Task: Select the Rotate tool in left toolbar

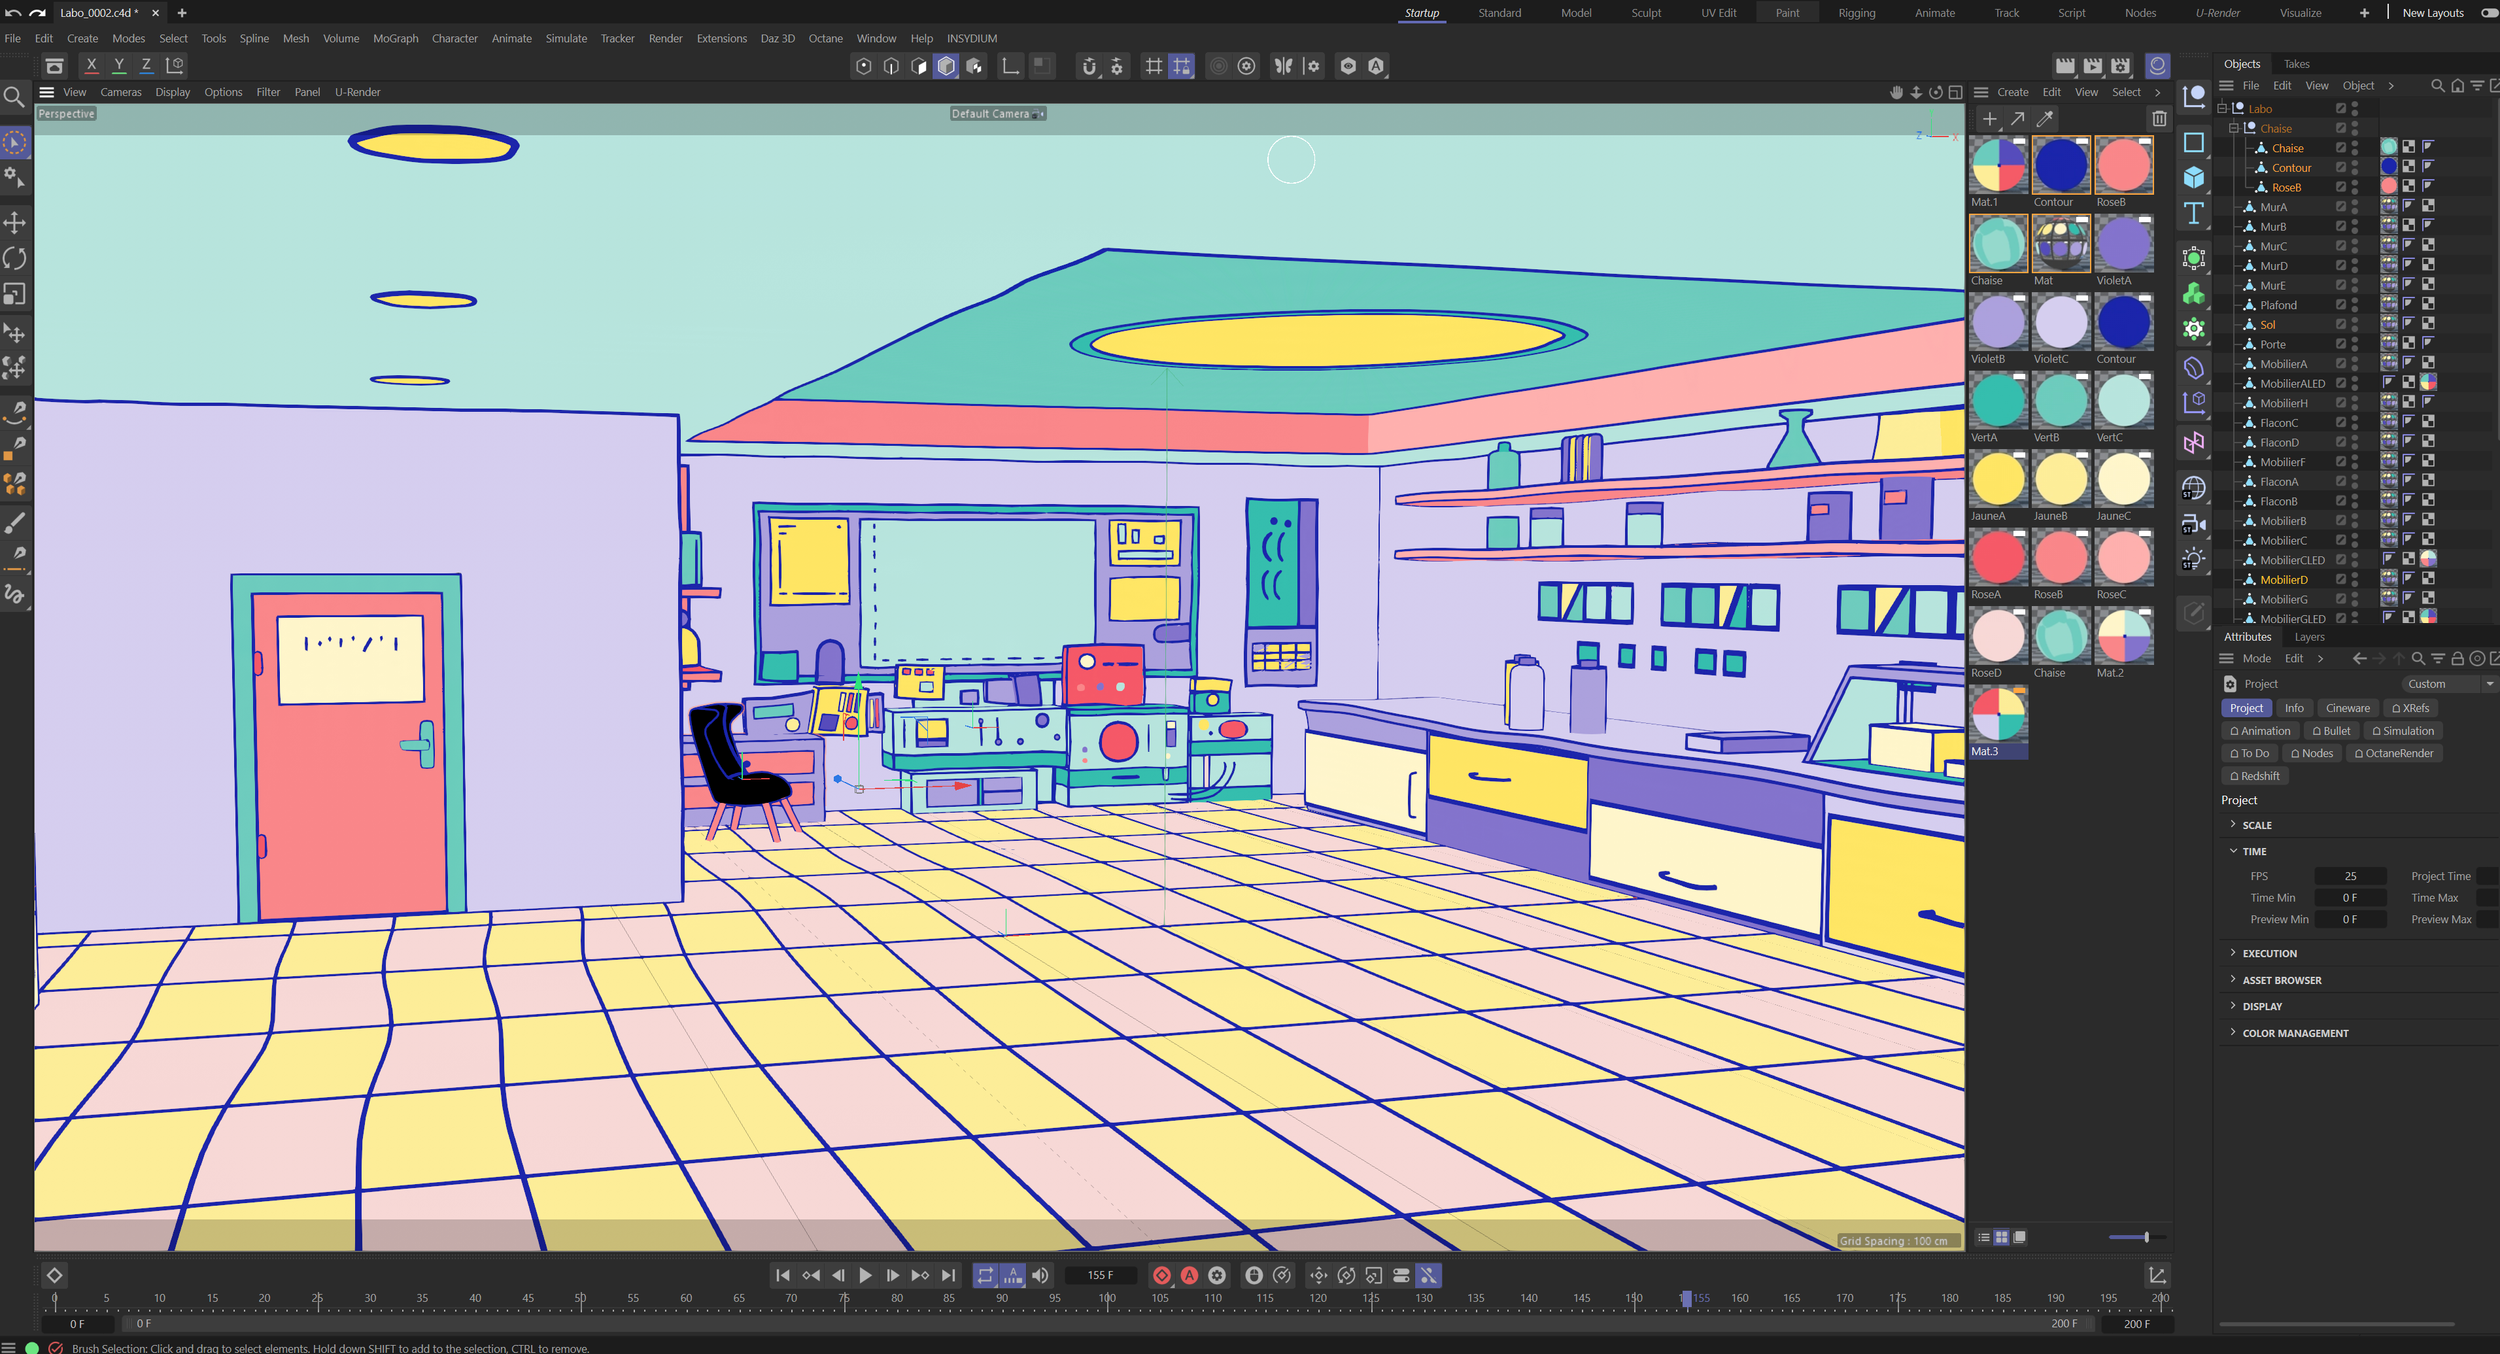Action: tap(15, 258)
